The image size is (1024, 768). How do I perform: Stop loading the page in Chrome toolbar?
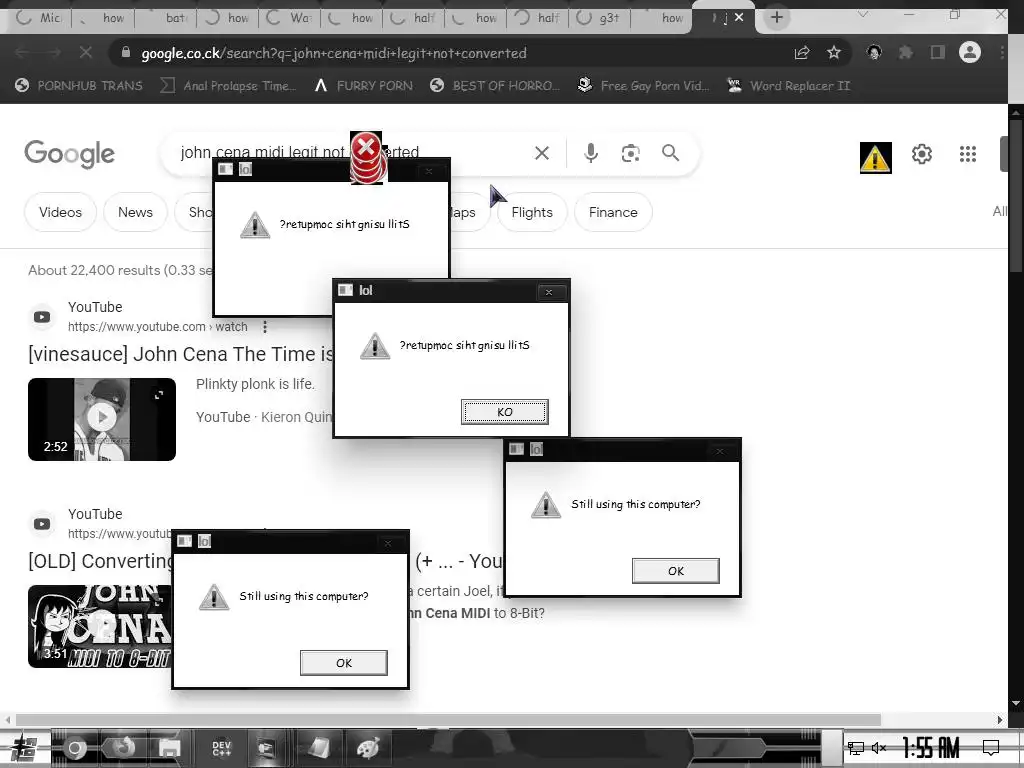coord(86,53)
